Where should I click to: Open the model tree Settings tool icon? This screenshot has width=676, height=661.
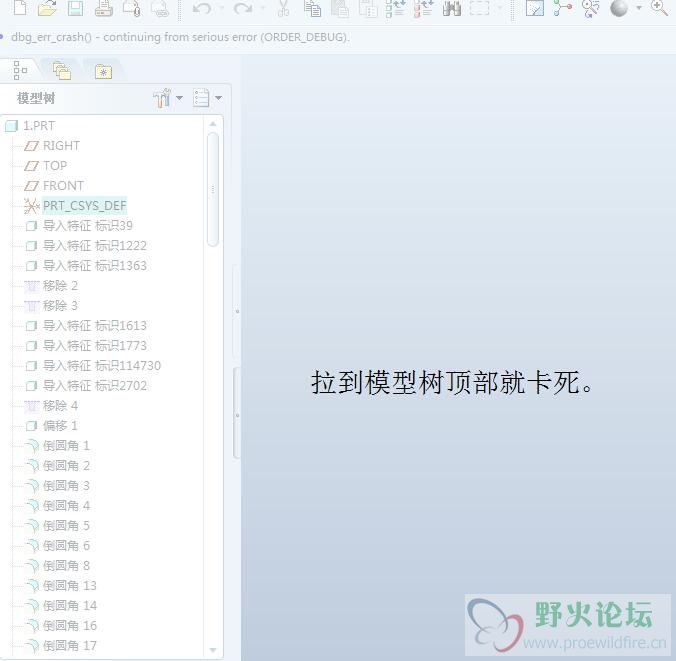click(x=163, y=98)
